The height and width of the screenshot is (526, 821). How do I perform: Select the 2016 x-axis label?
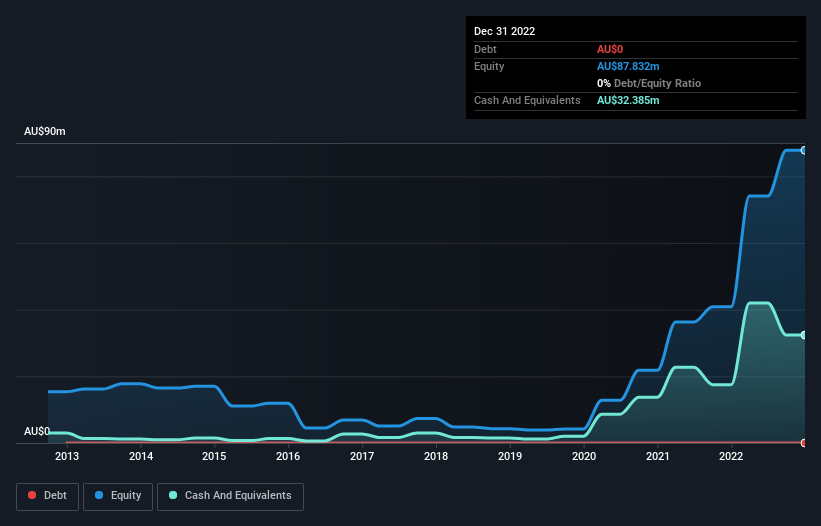pos(288,456)
